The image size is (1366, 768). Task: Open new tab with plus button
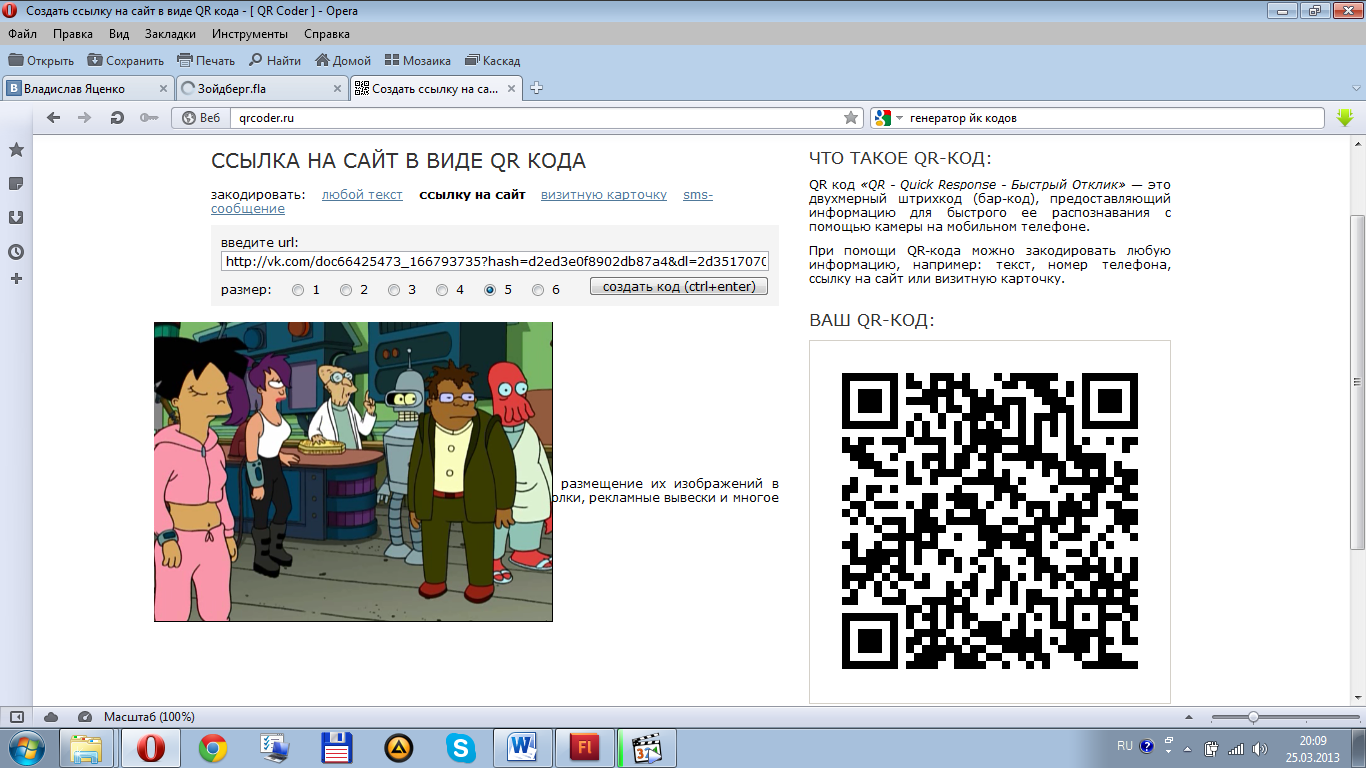[x=536, y=88]
